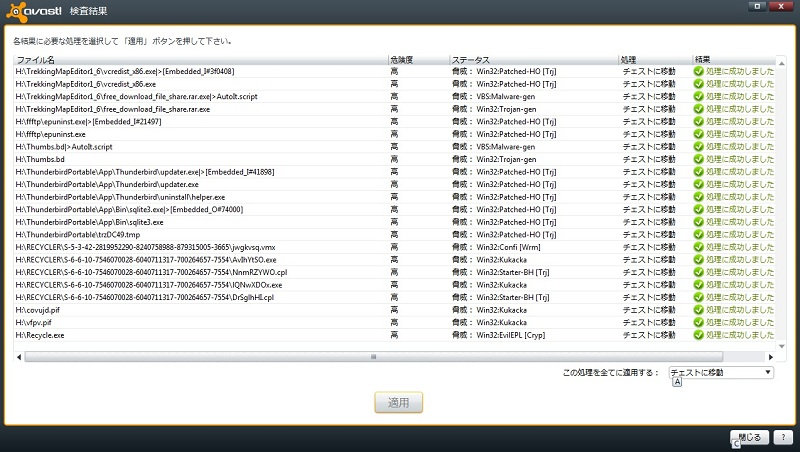This screenshot has width=800, height=452.
Task: Click the horizontal scrollbar left arrow
Action: click(x=19, y=357)
